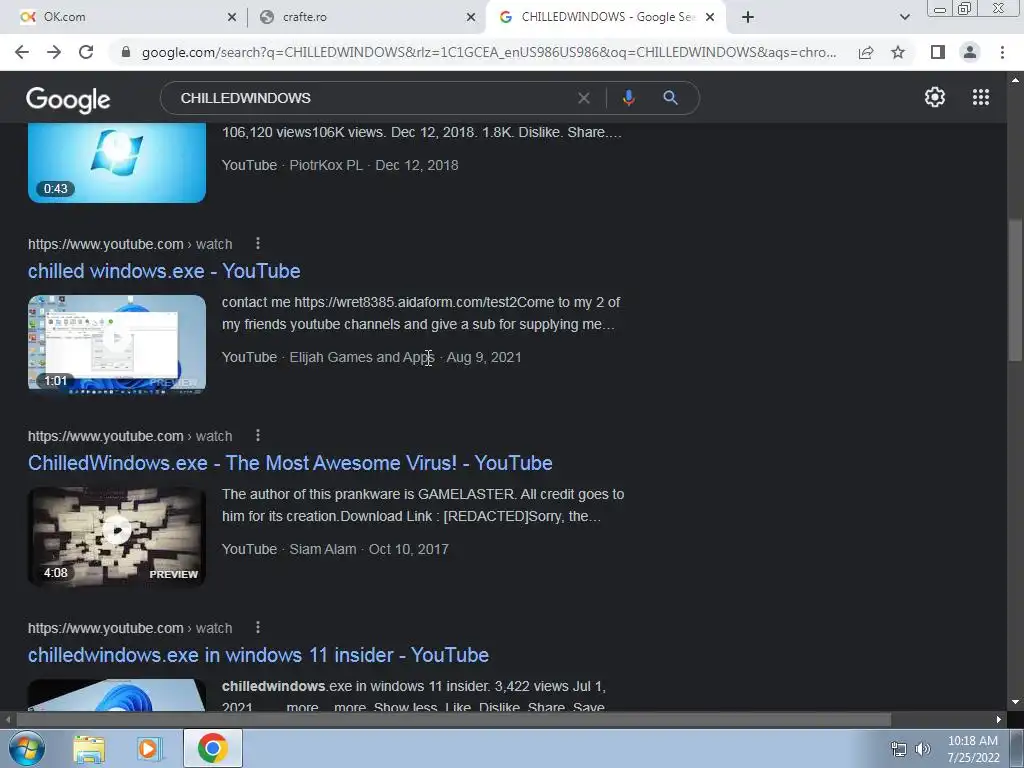This screenshot has height=768, width=1024.
Task: Switch to the crafte.ro tab
Action: pyautogui.click(x=366, y=18)
